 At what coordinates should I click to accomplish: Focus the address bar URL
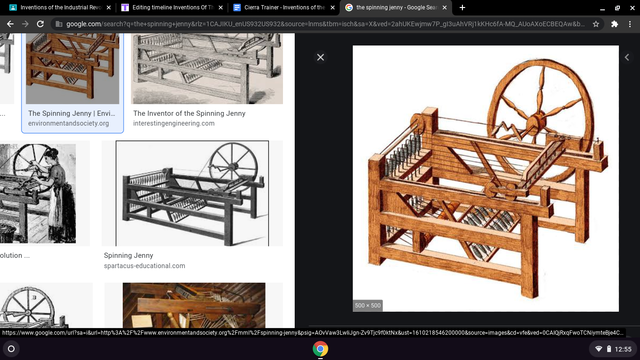(x=325, y=24)
